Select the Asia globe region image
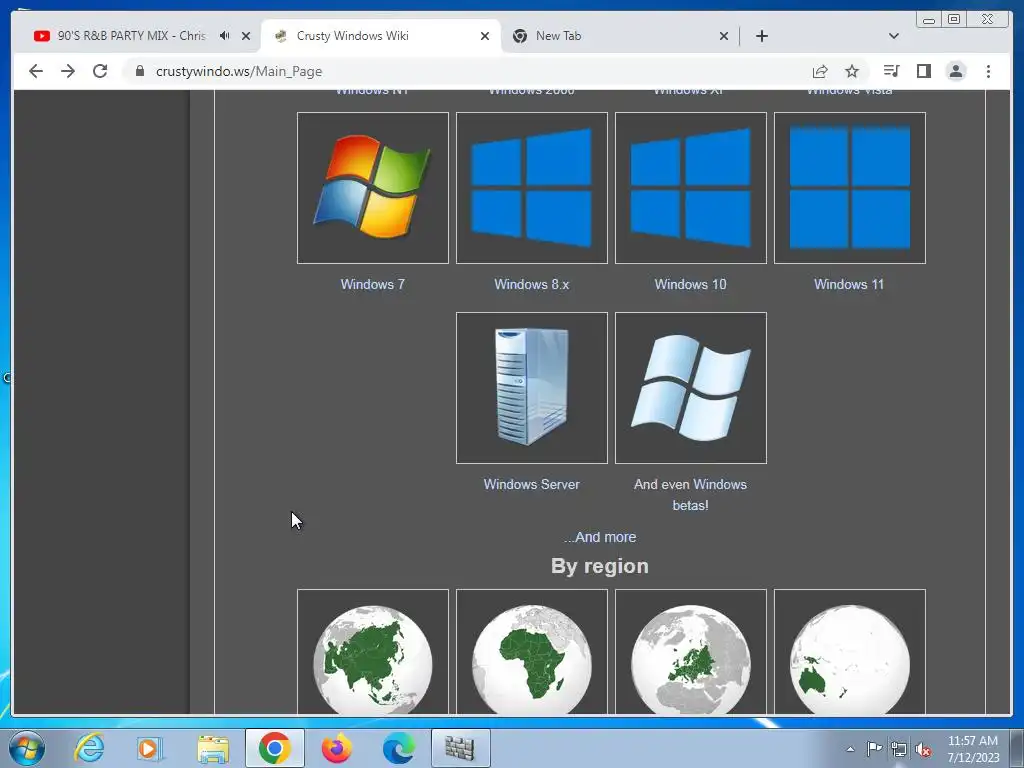 coord(373,652)
